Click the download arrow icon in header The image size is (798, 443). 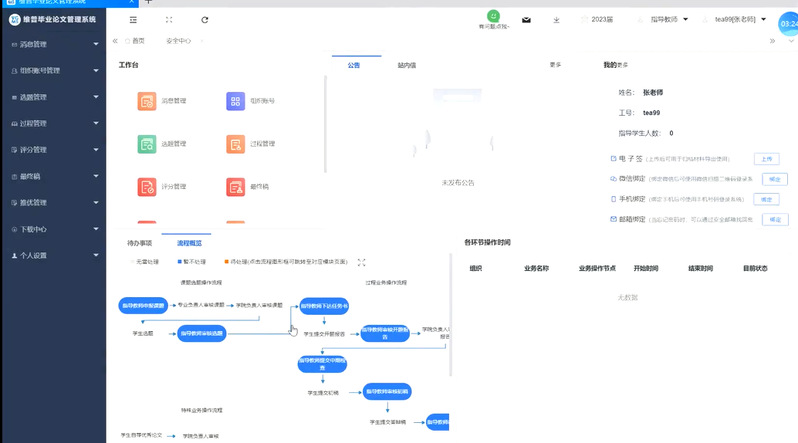pos(556,20)
